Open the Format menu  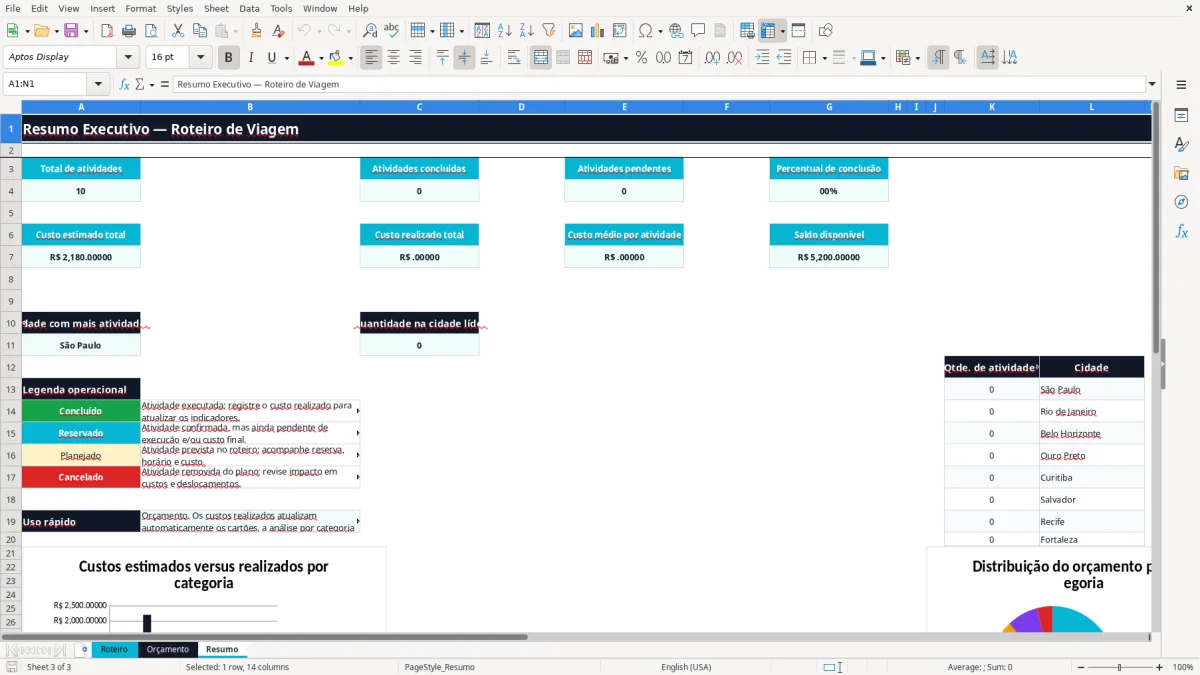140,8
